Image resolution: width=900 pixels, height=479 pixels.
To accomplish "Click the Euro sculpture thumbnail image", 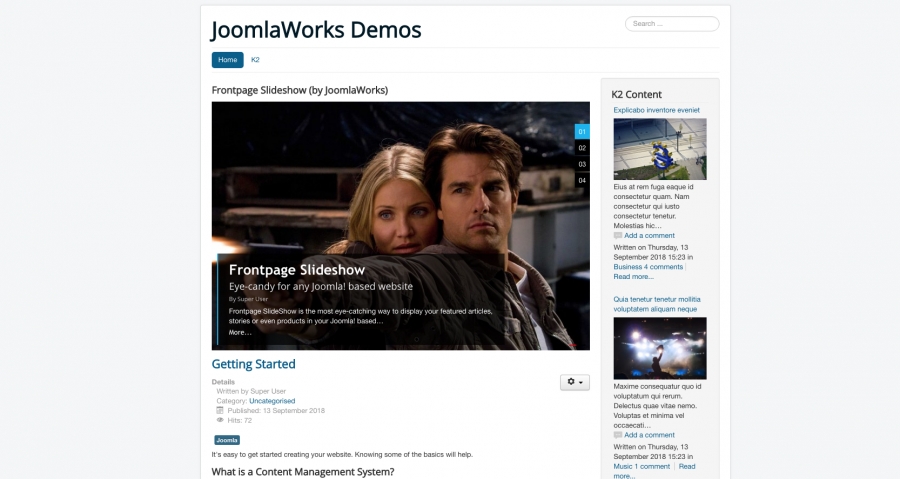I will 660,149.
